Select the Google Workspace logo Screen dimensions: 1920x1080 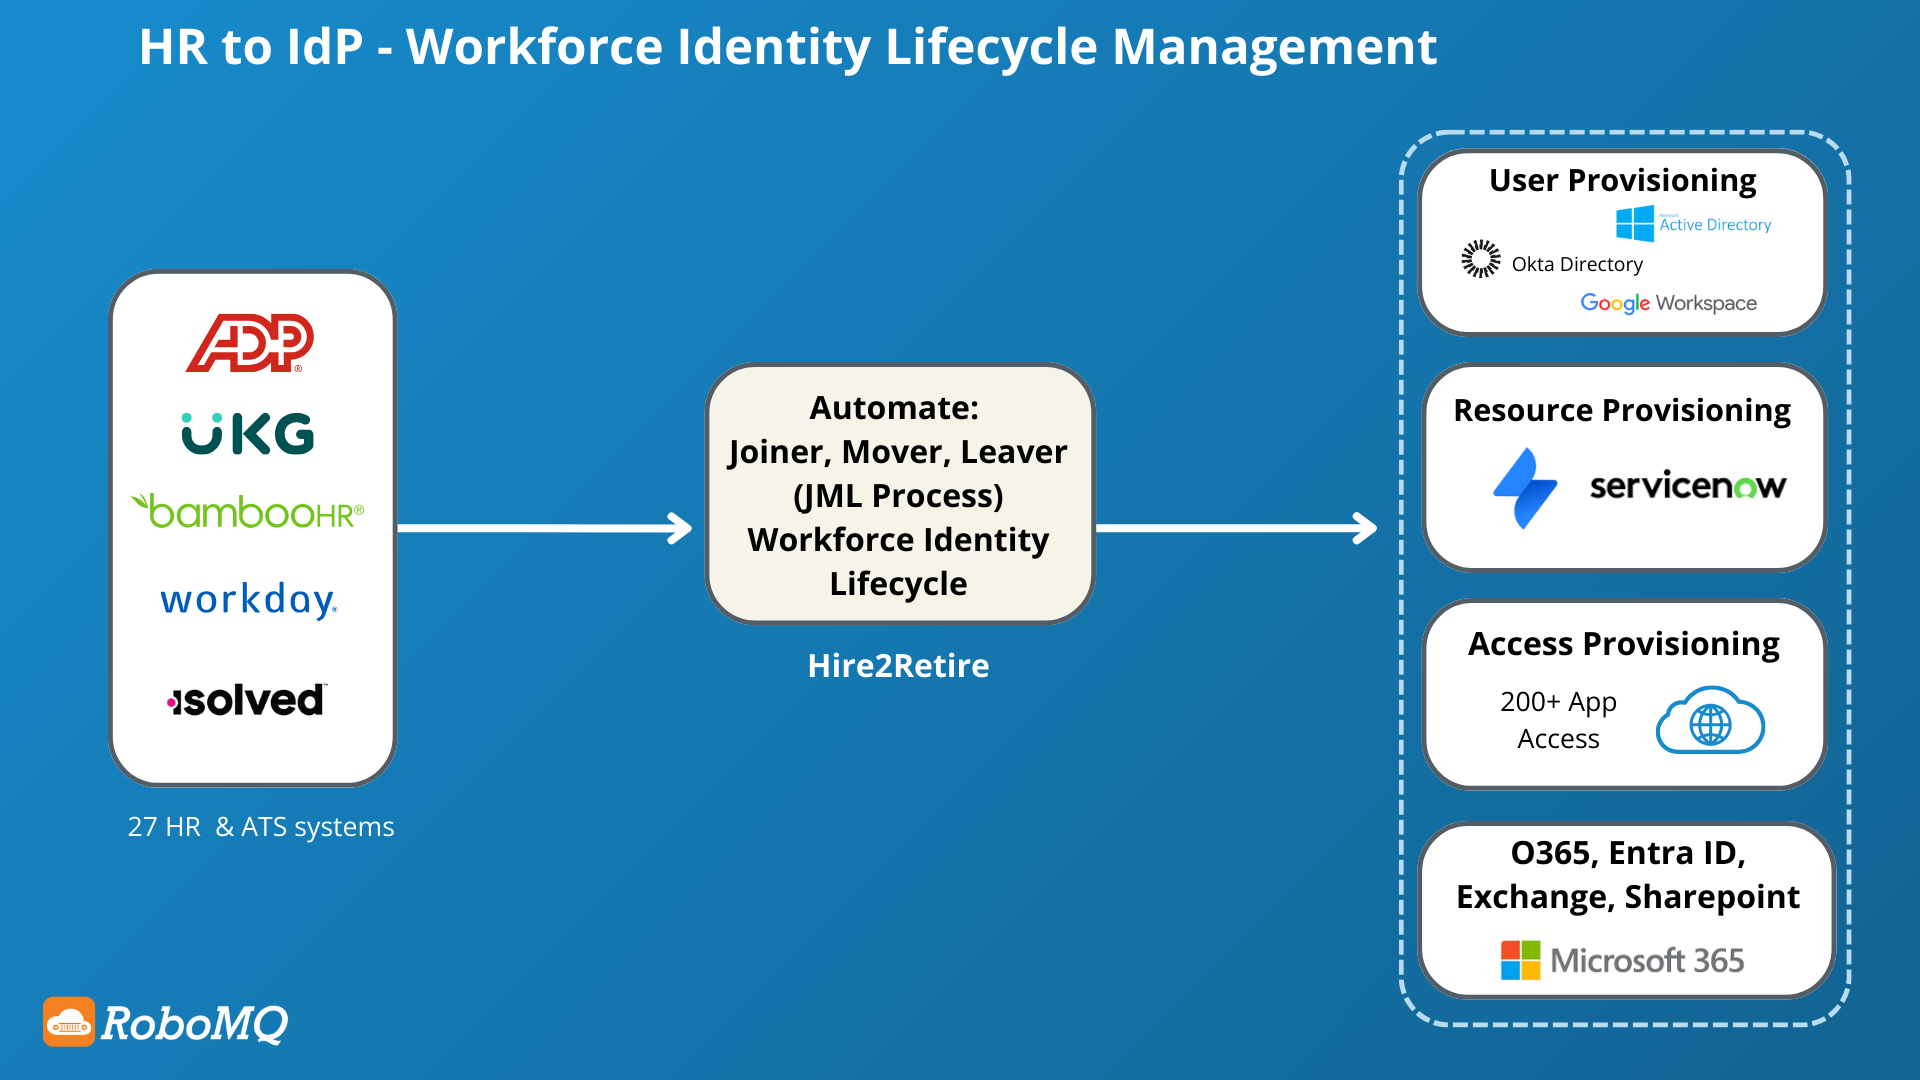point(1668,303)
